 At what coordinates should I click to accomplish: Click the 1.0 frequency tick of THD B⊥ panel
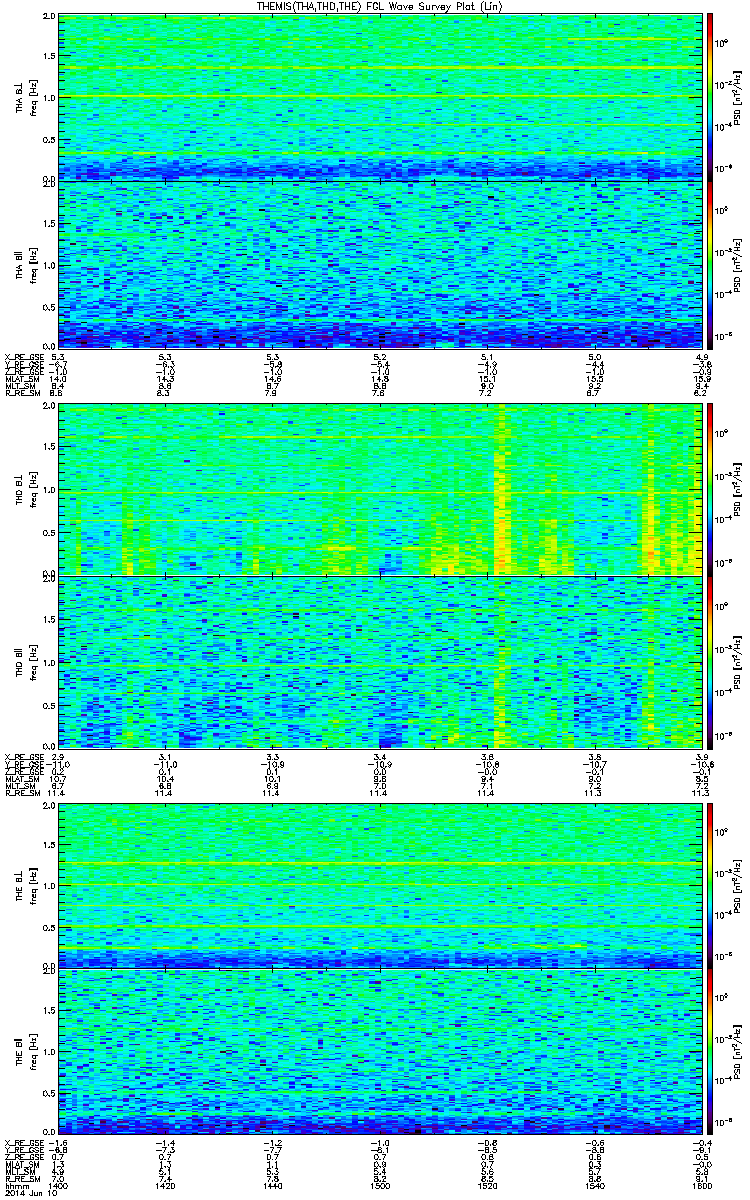pos(49,491)
